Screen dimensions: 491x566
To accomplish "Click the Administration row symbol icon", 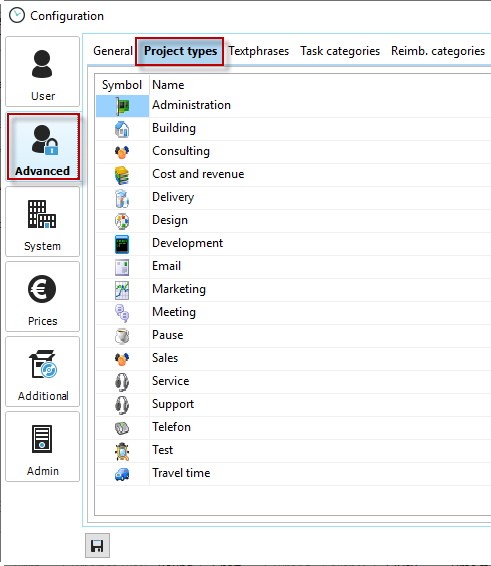I will pyautogui.click(x=122, y=106).
